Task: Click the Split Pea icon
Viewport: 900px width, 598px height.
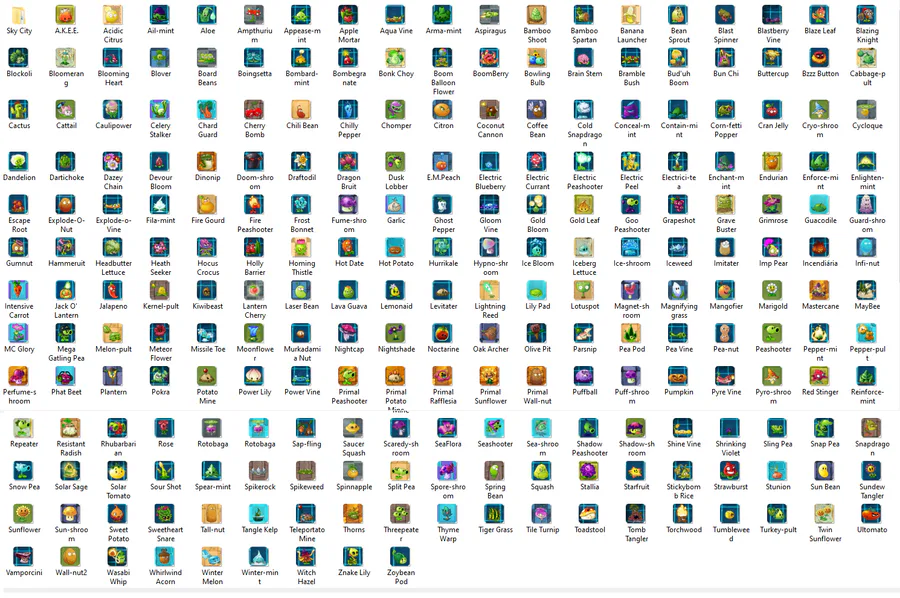Action: [401, 471]
